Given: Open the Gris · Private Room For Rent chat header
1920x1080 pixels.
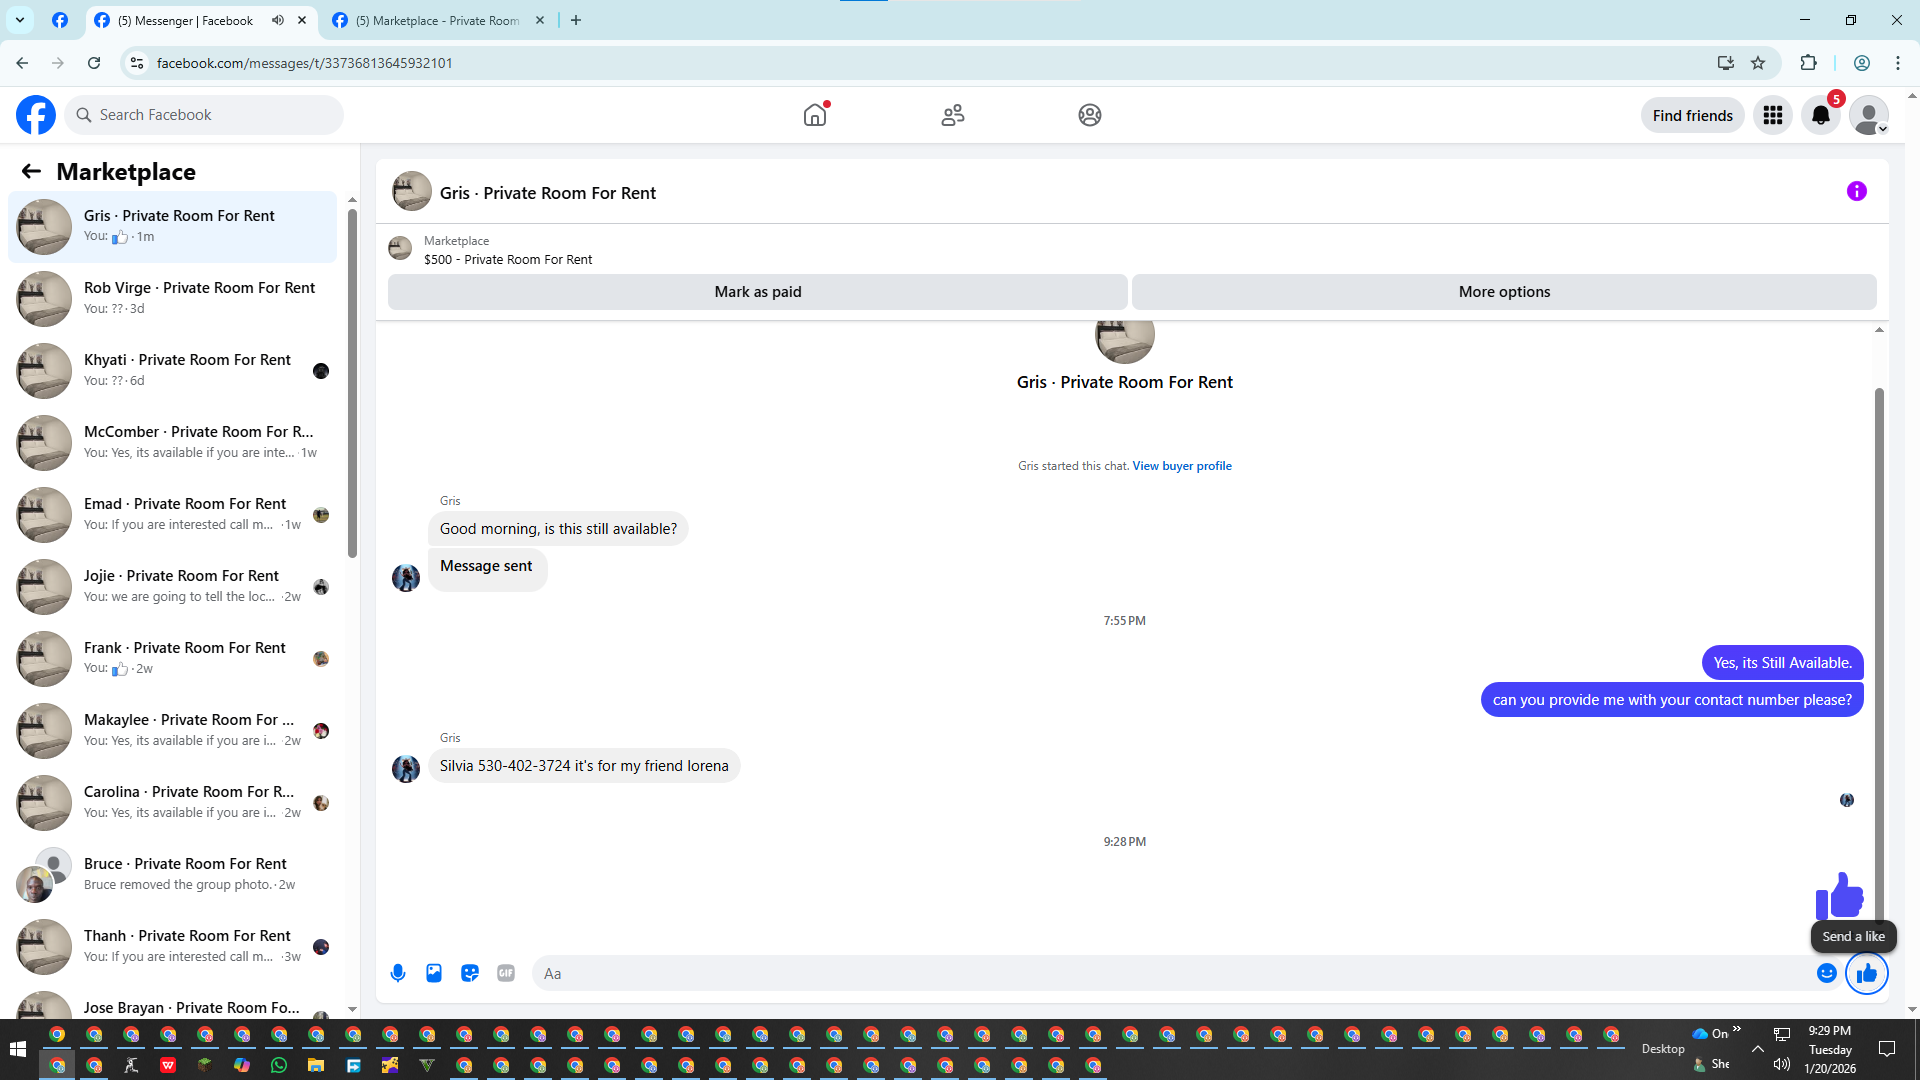Looking at the screenshot, I should point(547,193).
